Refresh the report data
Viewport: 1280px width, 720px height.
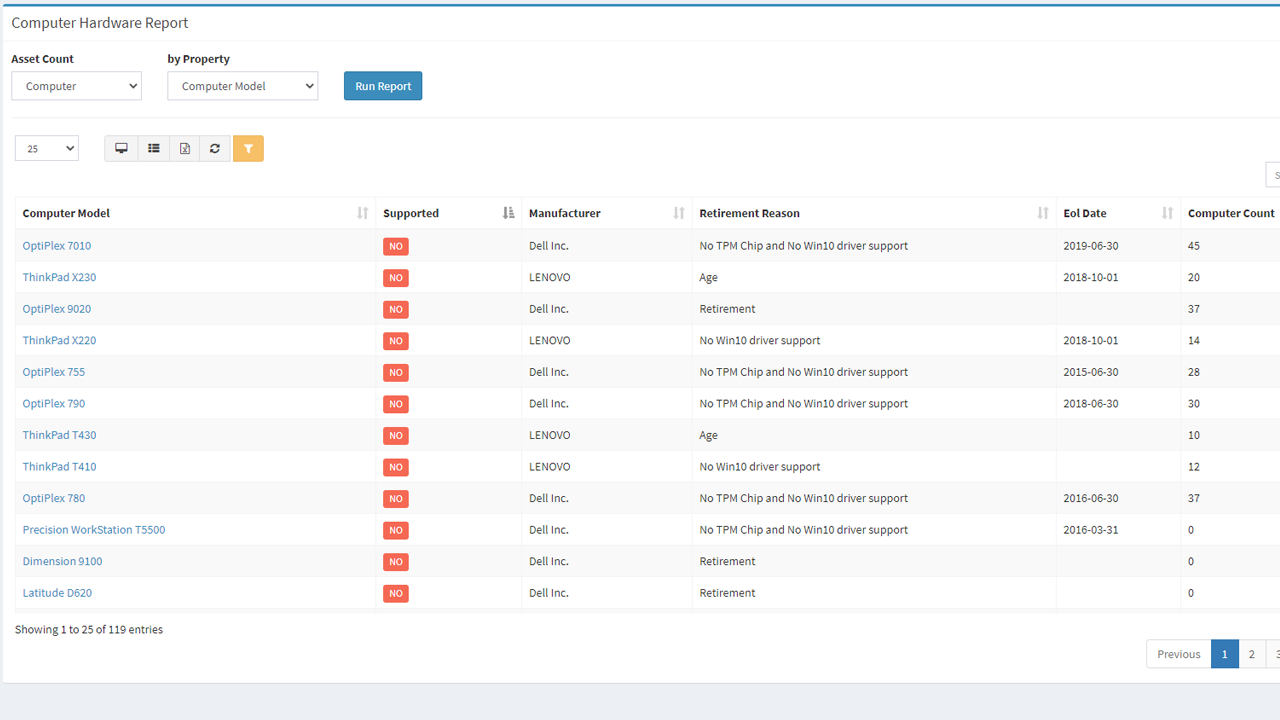click(x=214, y=148)
